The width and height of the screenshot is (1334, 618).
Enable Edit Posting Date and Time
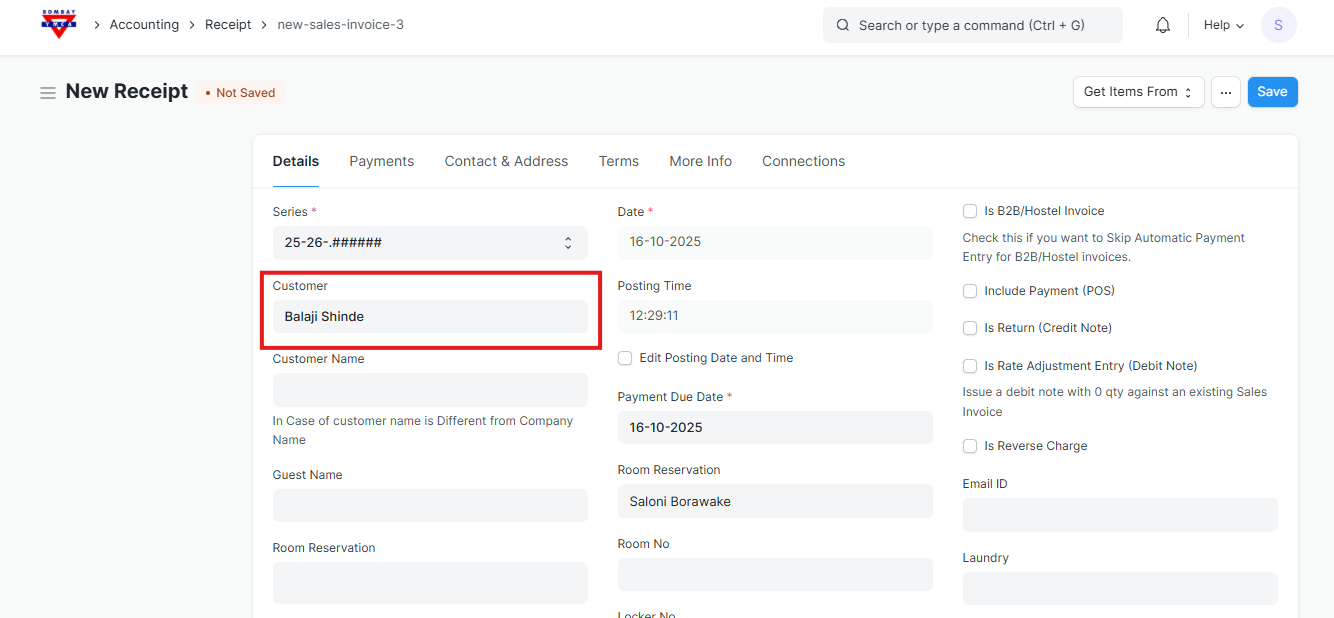click(625, 358)
